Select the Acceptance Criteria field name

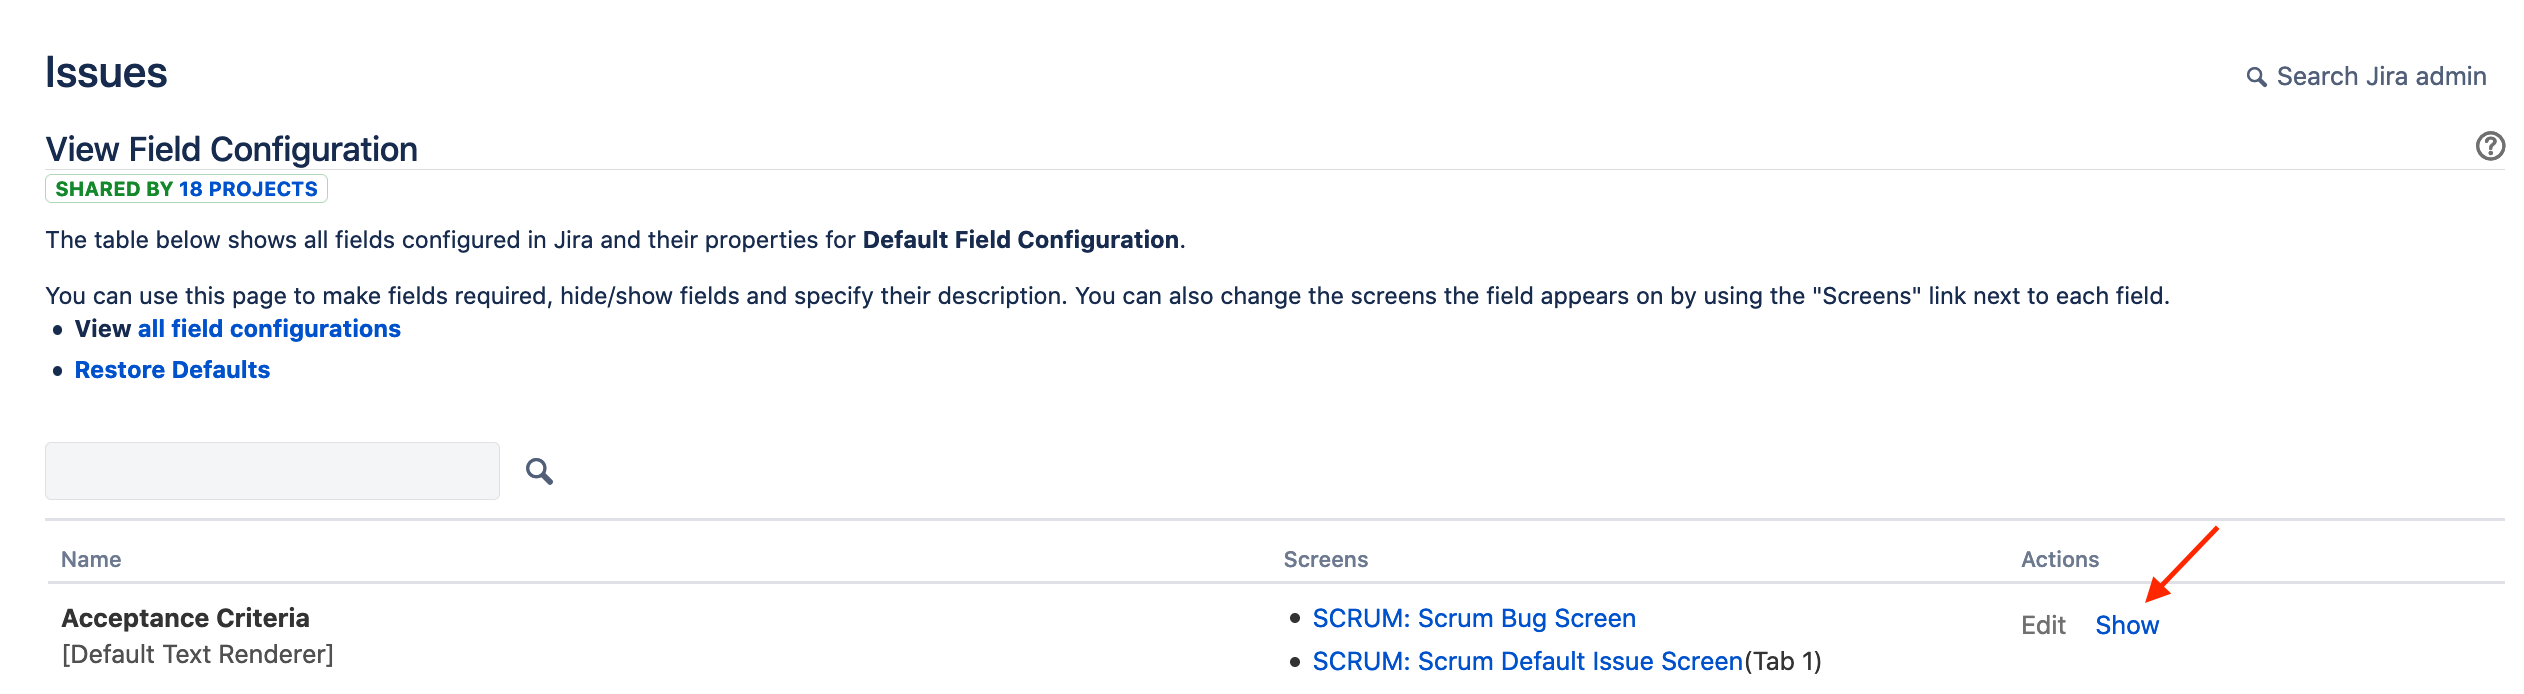tap(185, 619)
